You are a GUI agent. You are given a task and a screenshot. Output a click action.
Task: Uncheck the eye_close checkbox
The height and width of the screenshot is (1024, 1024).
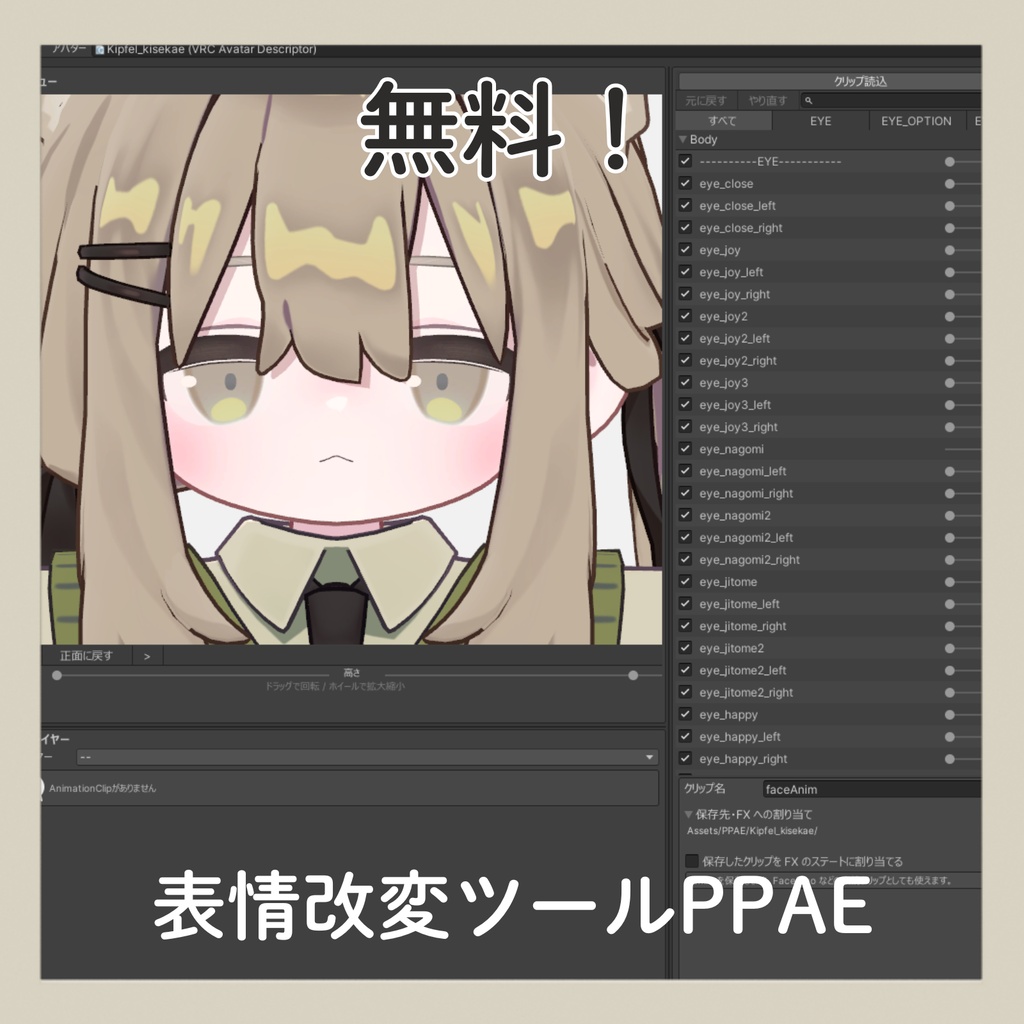(685, 184)
